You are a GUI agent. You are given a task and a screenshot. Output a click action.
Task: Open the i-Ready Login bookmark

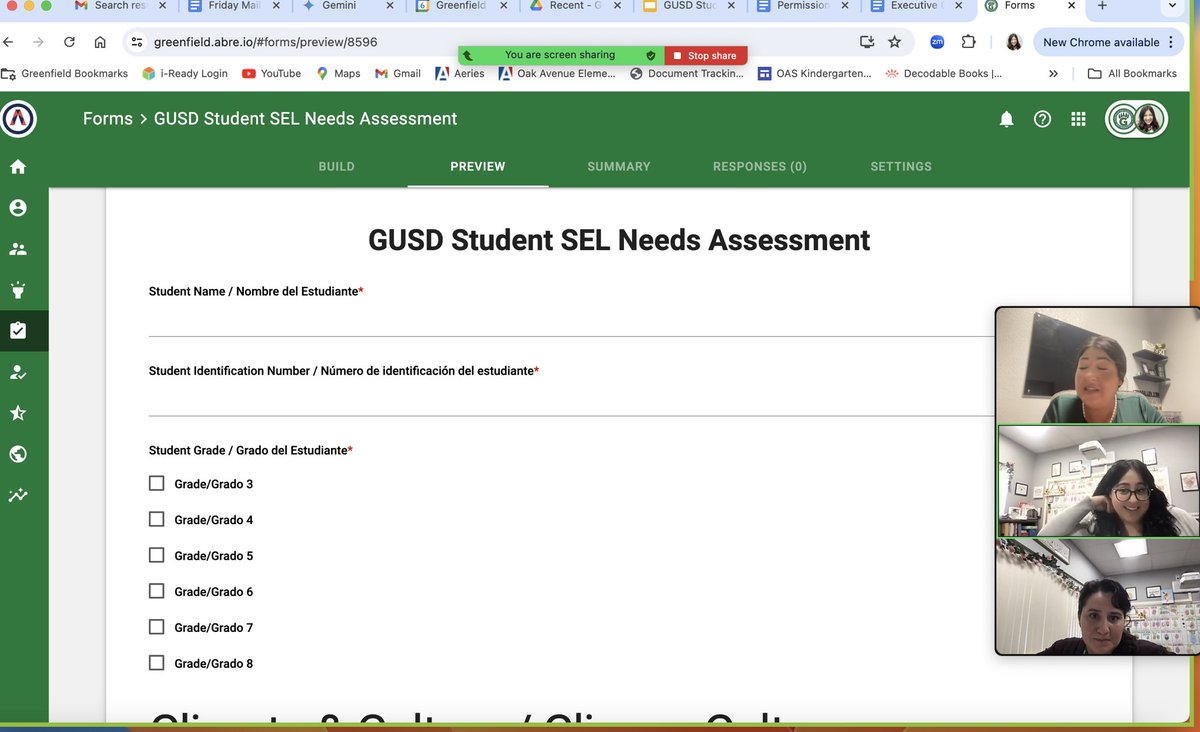[x=196, y=72]
